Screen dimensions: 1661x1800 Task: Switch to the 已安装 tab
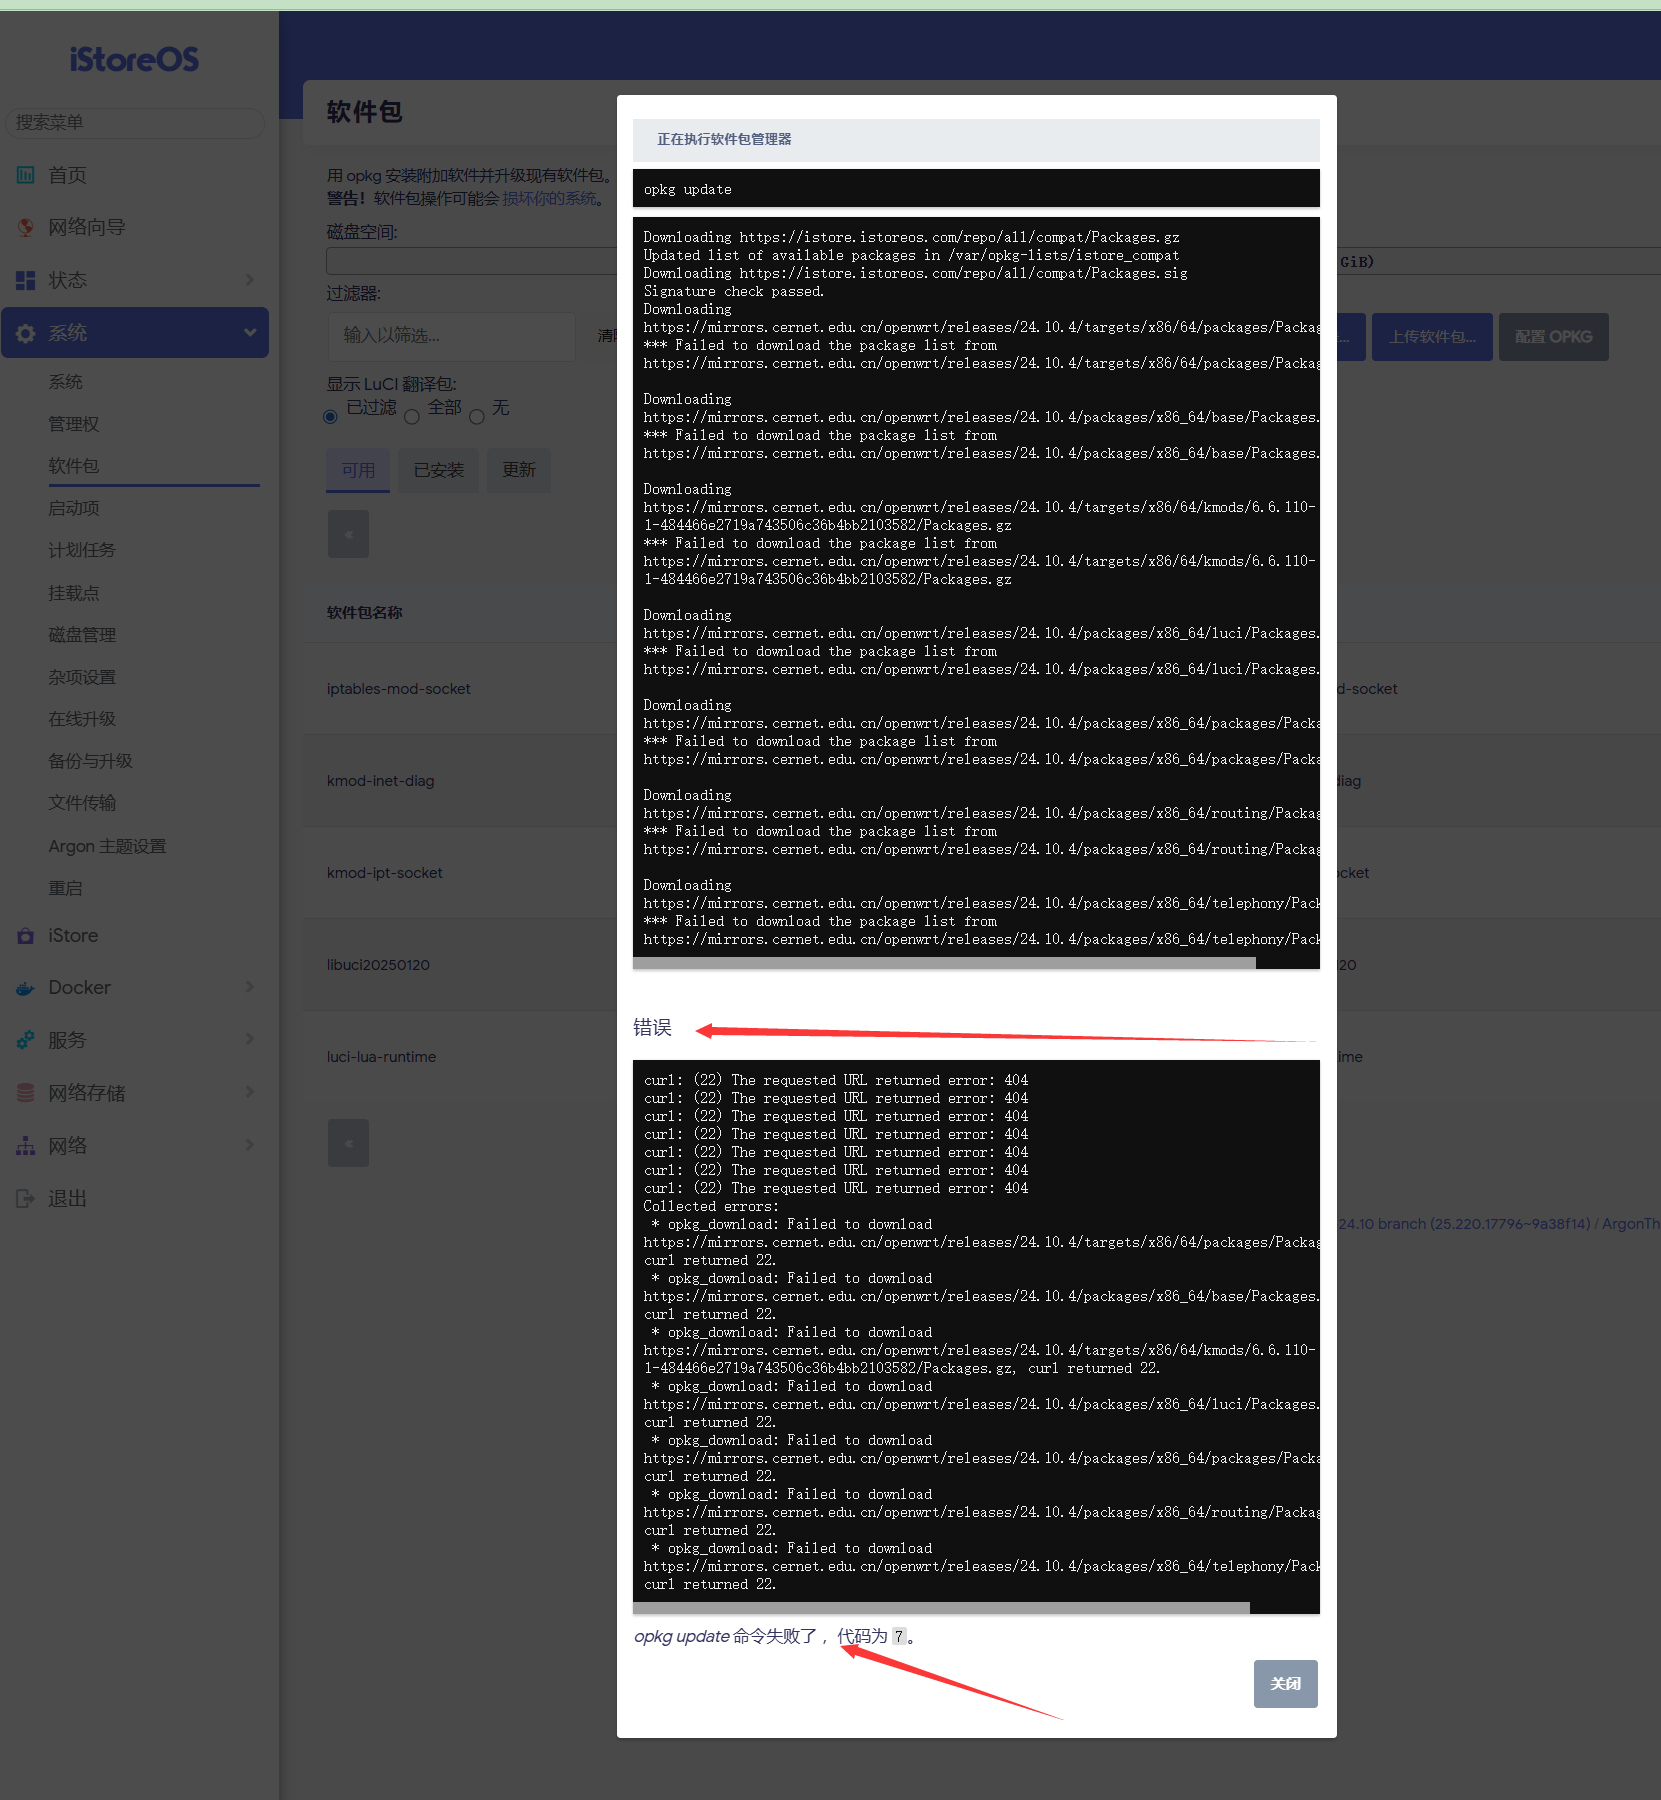tap(439, 470)
